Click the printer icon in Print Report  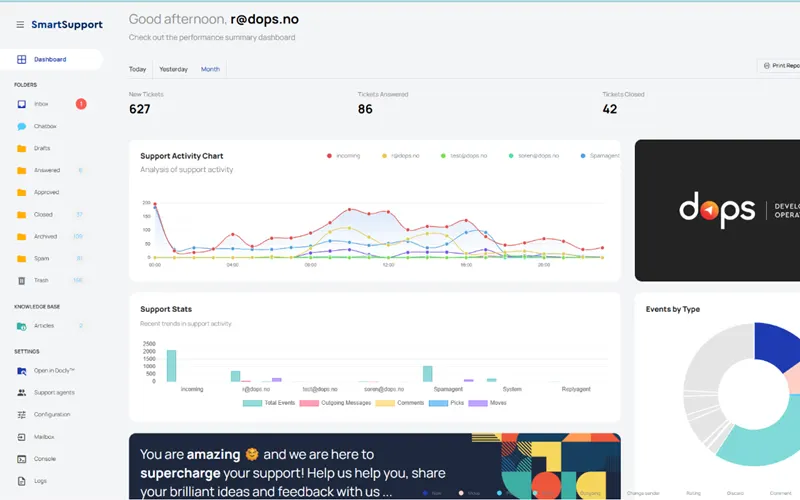click(766, 66)
